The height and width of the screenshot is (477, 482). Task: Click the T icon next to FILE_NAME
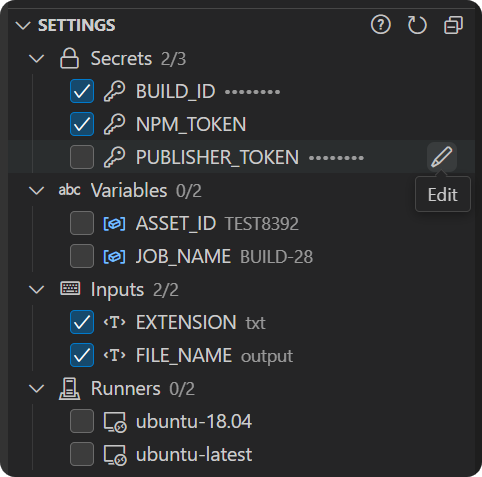(114, 355)
